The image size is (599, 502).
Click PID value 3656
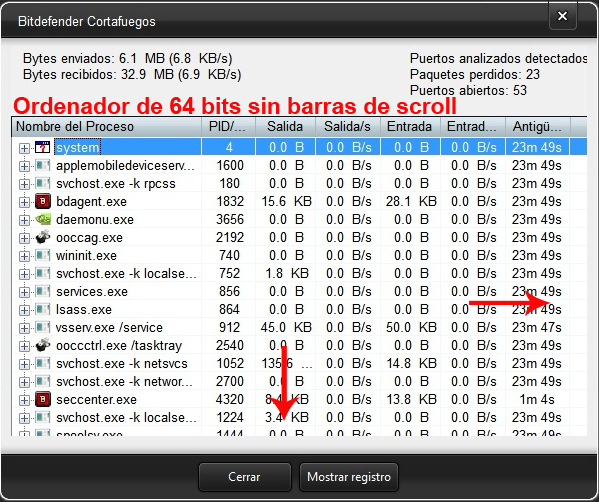(230, 219)
